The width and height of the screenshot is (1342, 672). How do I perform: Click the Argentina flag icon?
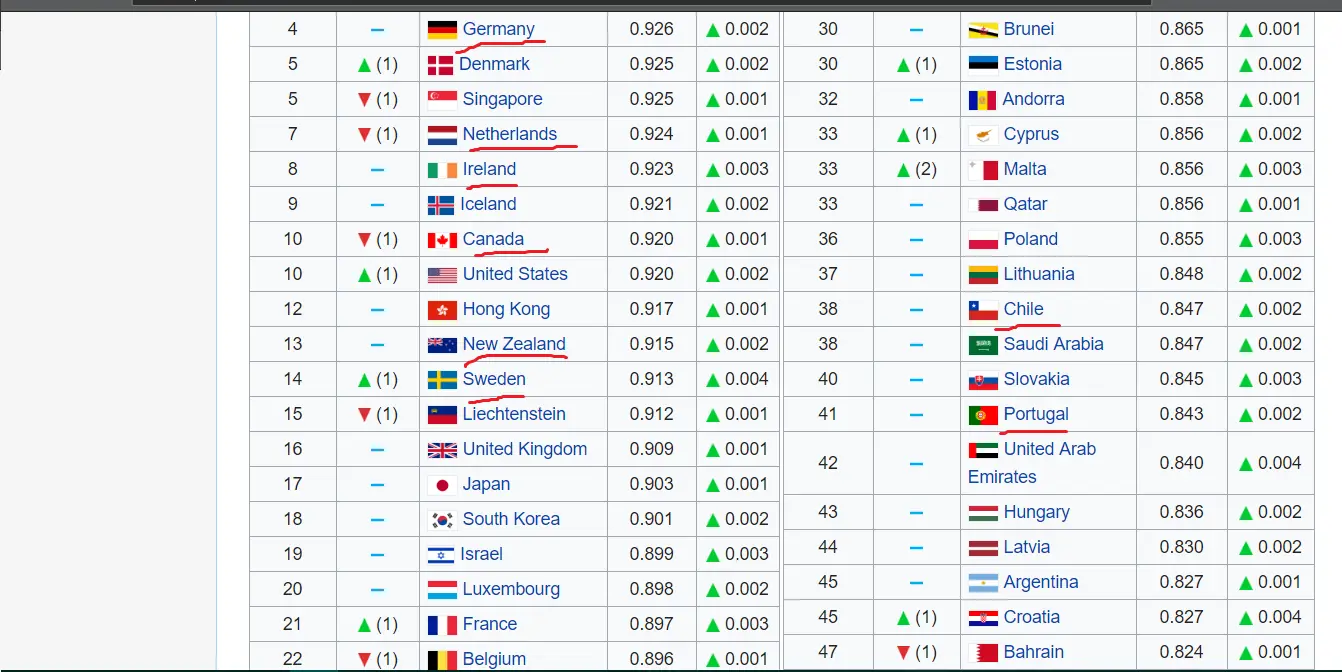pyautogui.click(x=983, y=583)
